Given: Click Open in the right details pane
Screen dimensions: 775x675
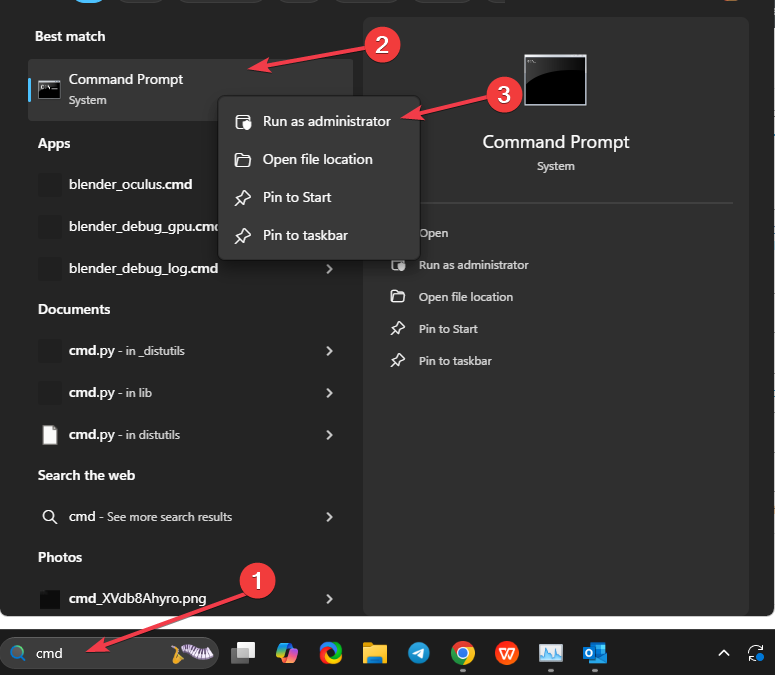Looking at the screenshot, I should 433,233.
